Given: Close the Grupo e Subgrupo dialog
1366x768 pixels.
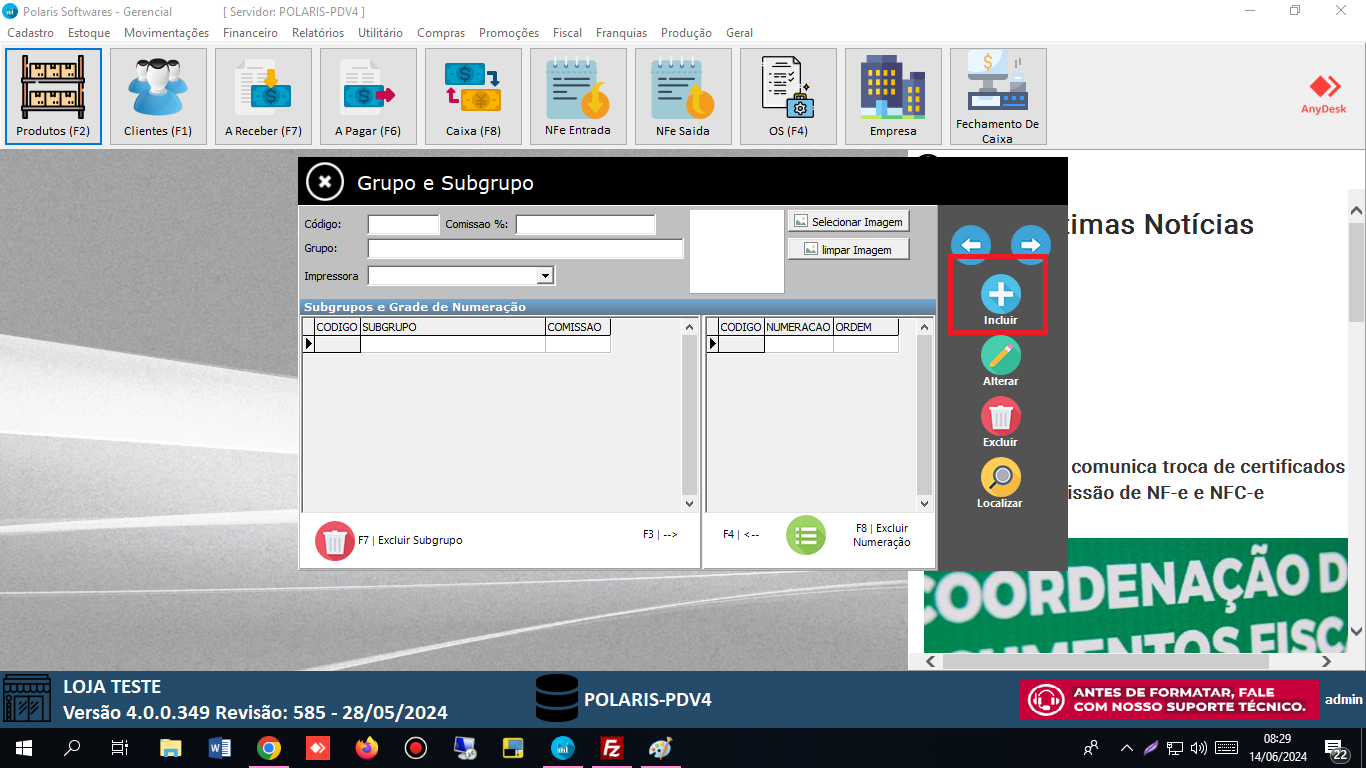Looking at the screenshot, I should coord(324,183).
